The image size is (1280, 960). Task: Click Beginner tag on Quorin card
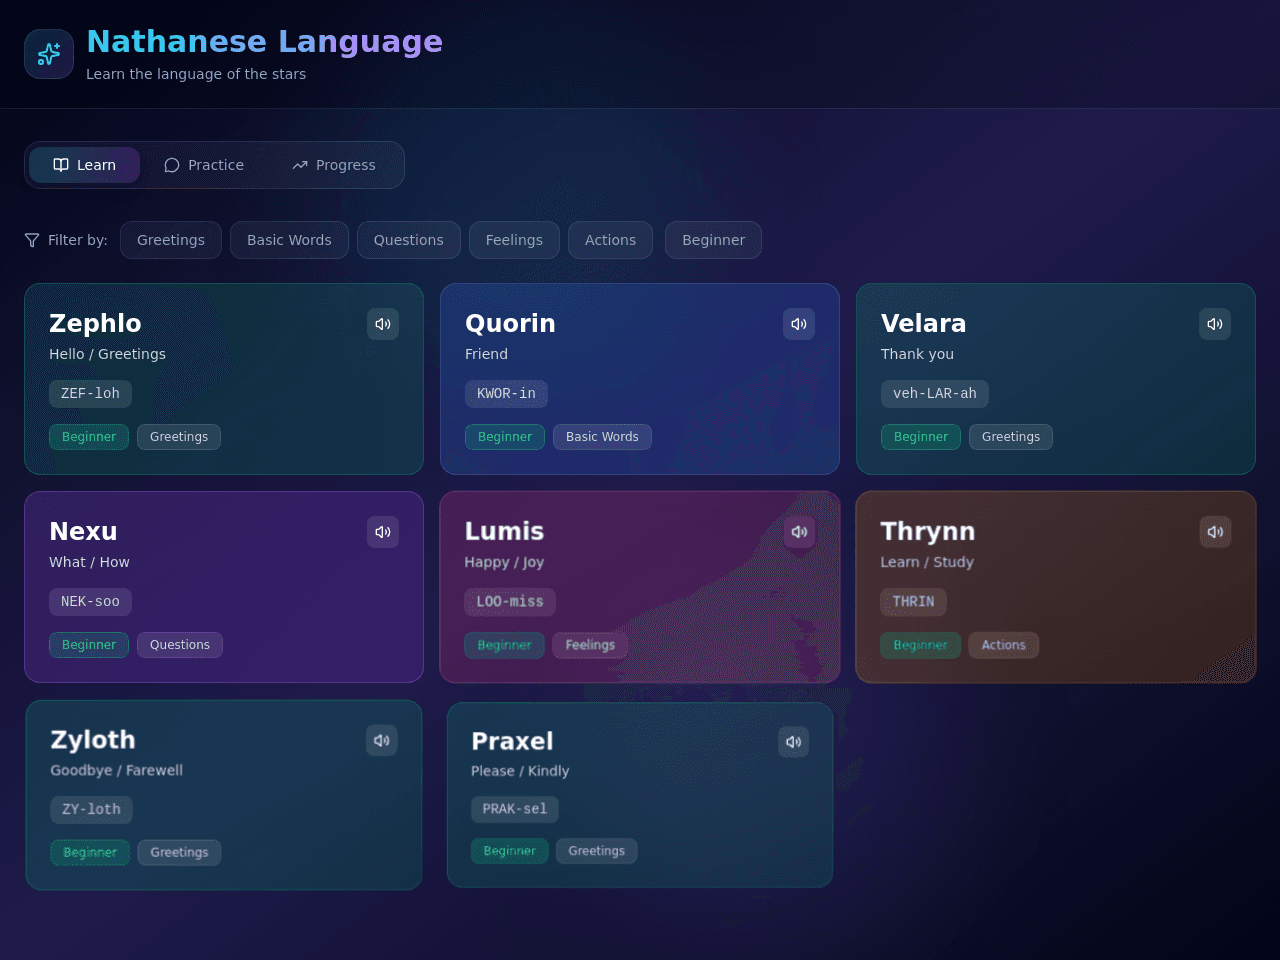point(505,437)
